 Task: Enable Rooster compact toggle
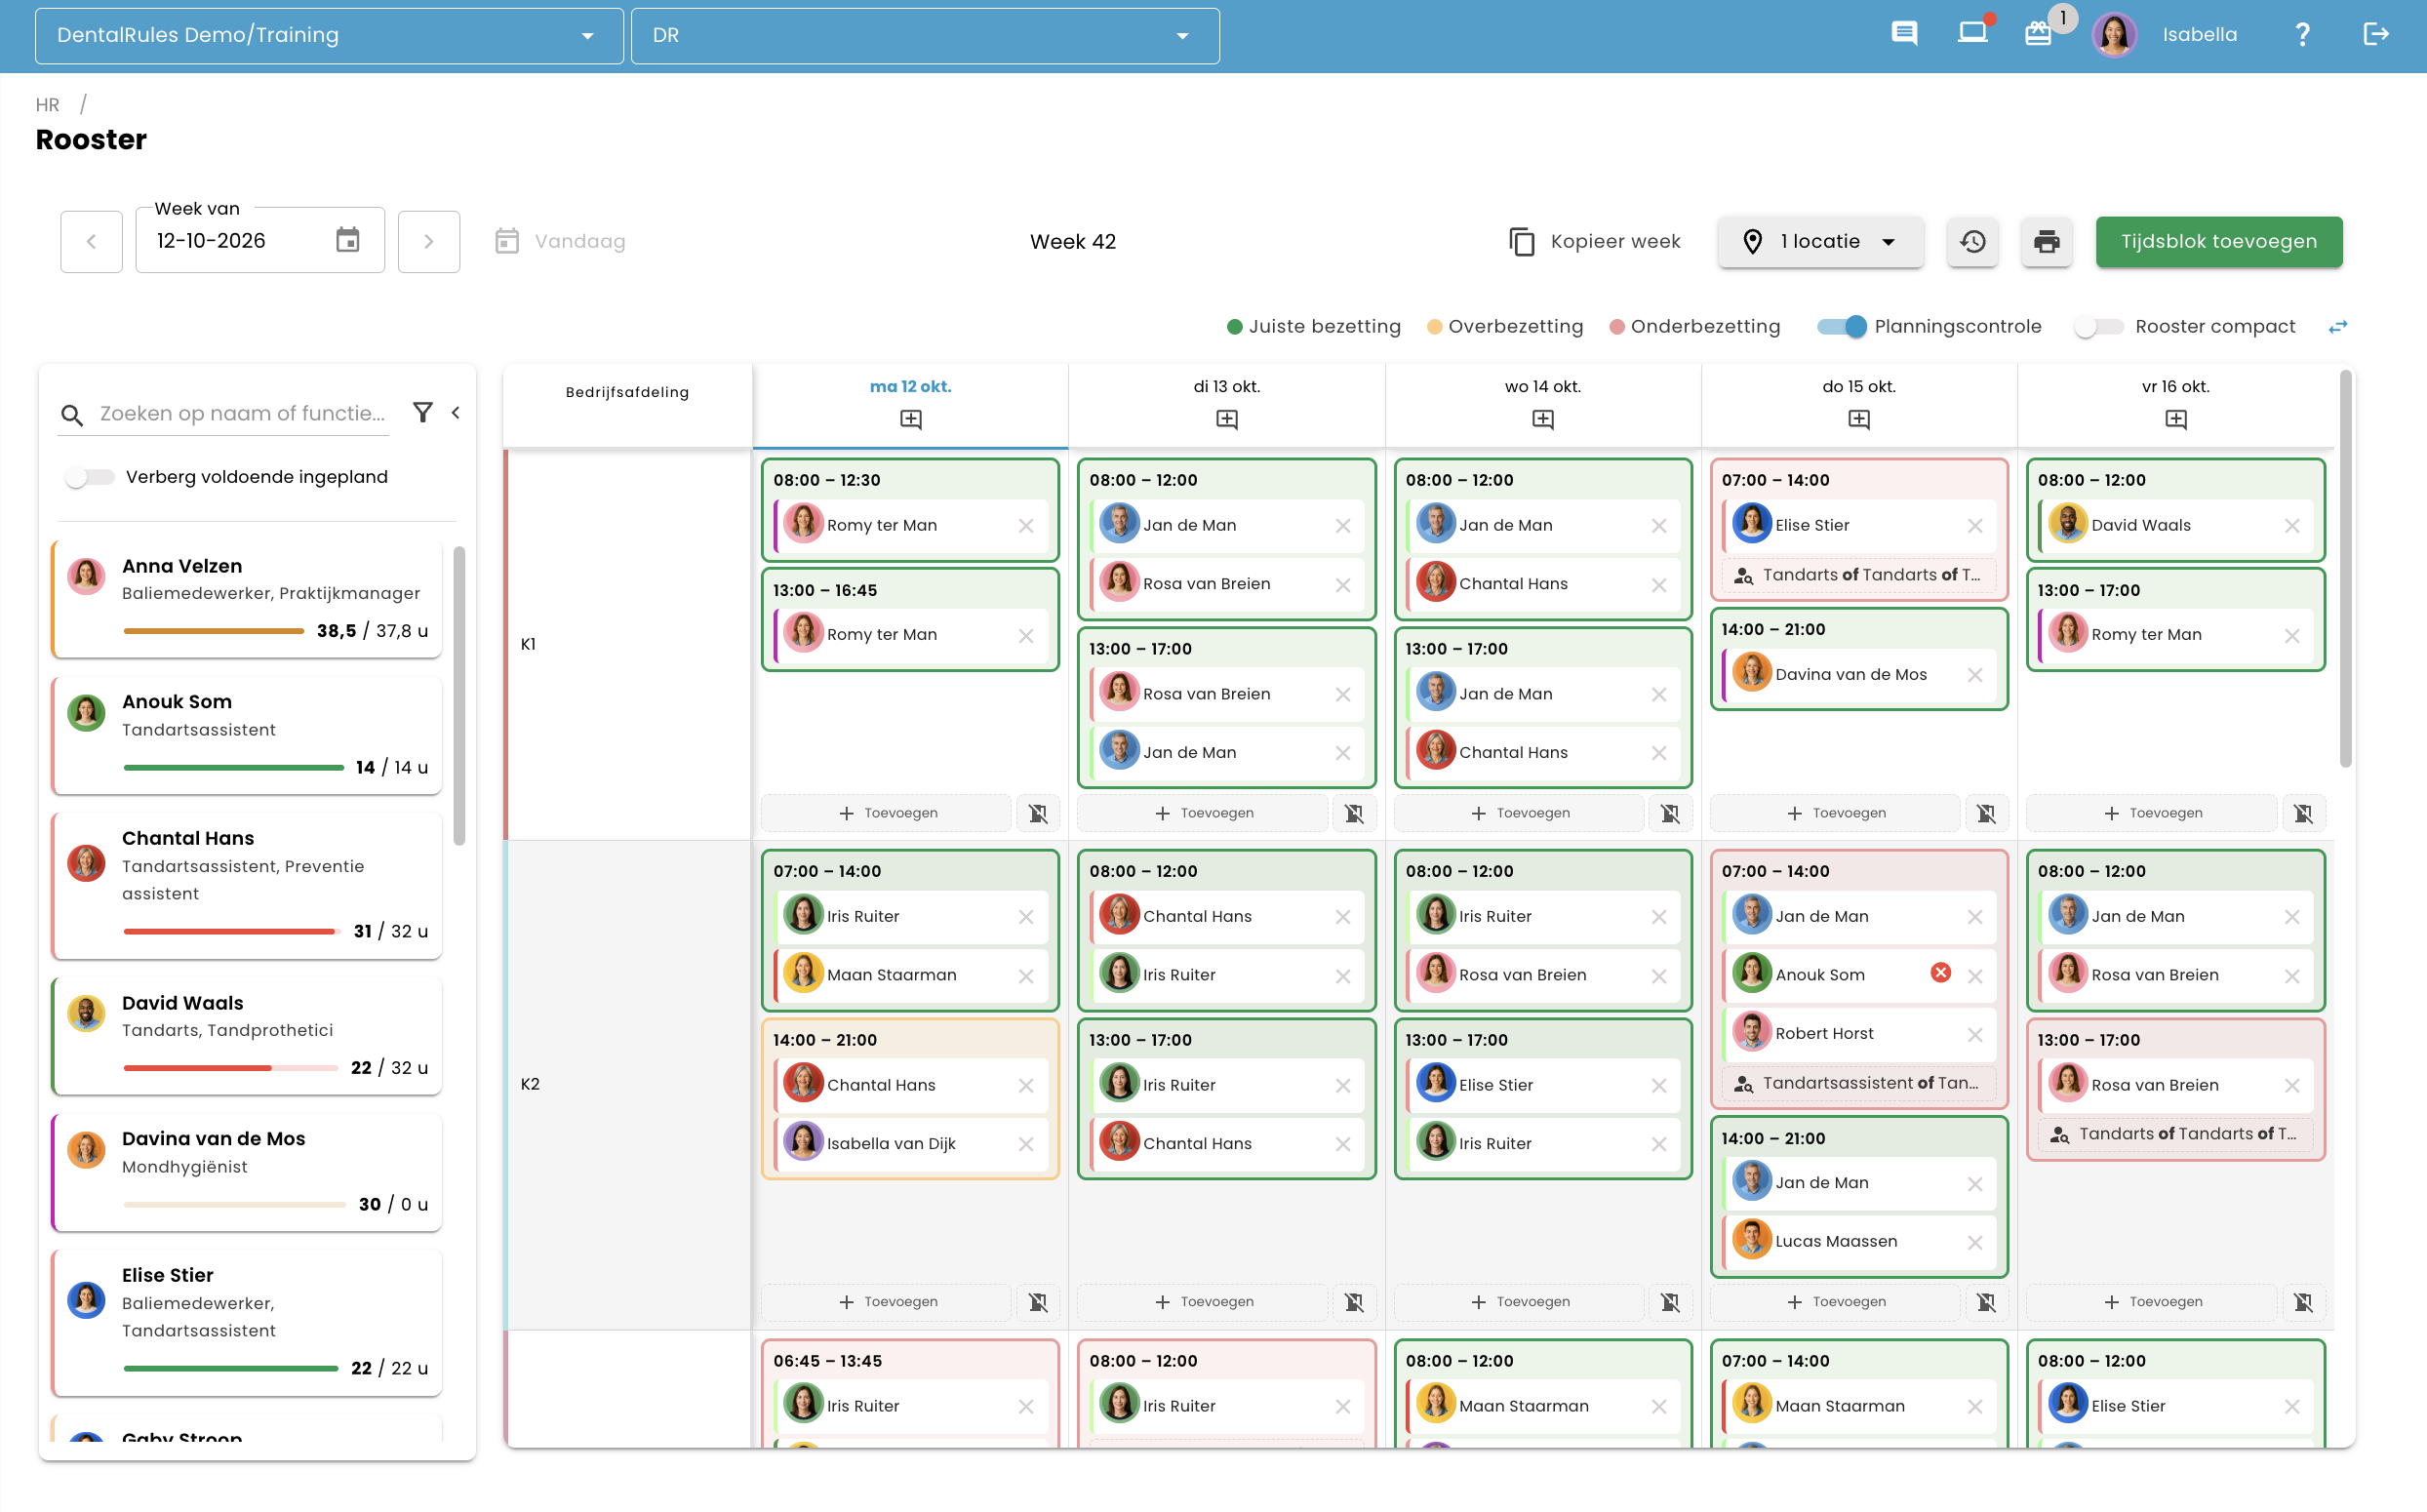click(x=2098, y=326)
